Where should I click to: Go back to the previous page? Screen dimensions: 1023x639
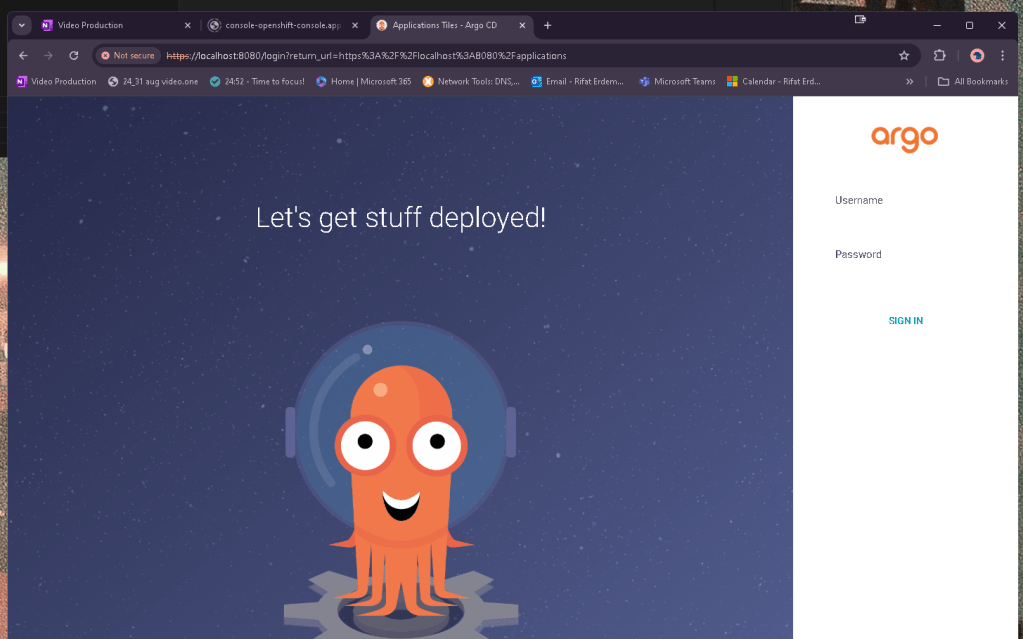click(x=23, y=55)
